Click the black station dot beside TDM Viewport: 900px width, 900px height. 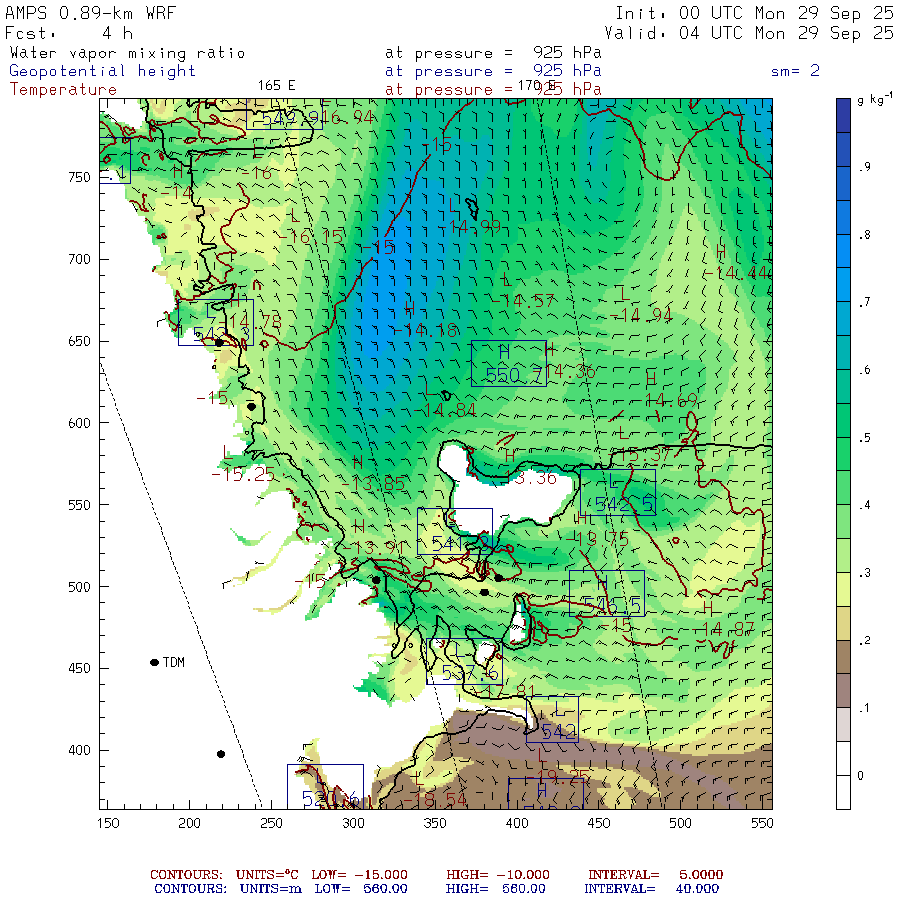[154, 662]
